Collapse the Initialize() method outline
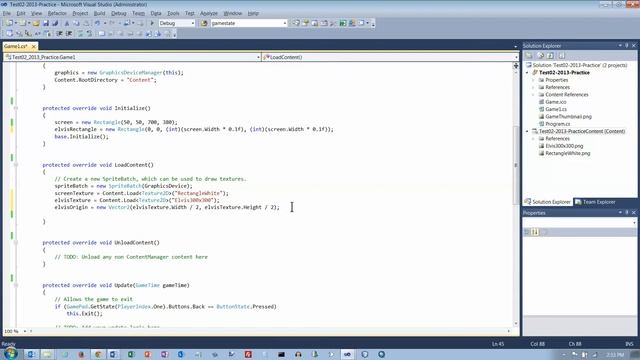This screenshot has height=360, width=640. pyautogui.click(x=16, y=108)
